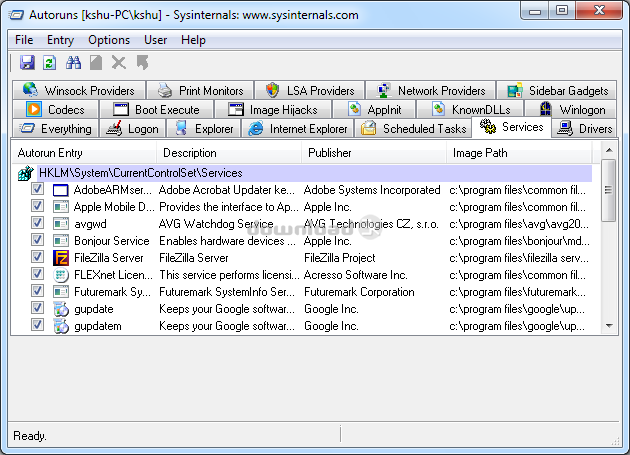
Task: Sort by the Autorun Entry column header
Action: pyautogui.click(x=84, y=153)
